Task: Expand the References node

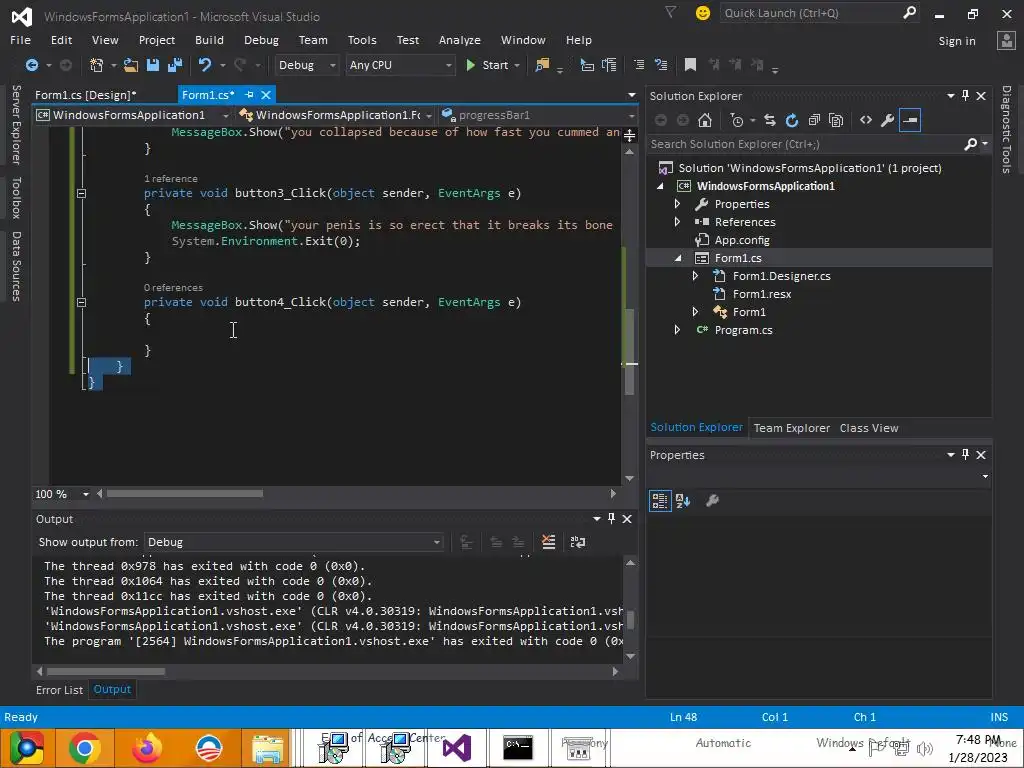Action: [x=677, y=222]
